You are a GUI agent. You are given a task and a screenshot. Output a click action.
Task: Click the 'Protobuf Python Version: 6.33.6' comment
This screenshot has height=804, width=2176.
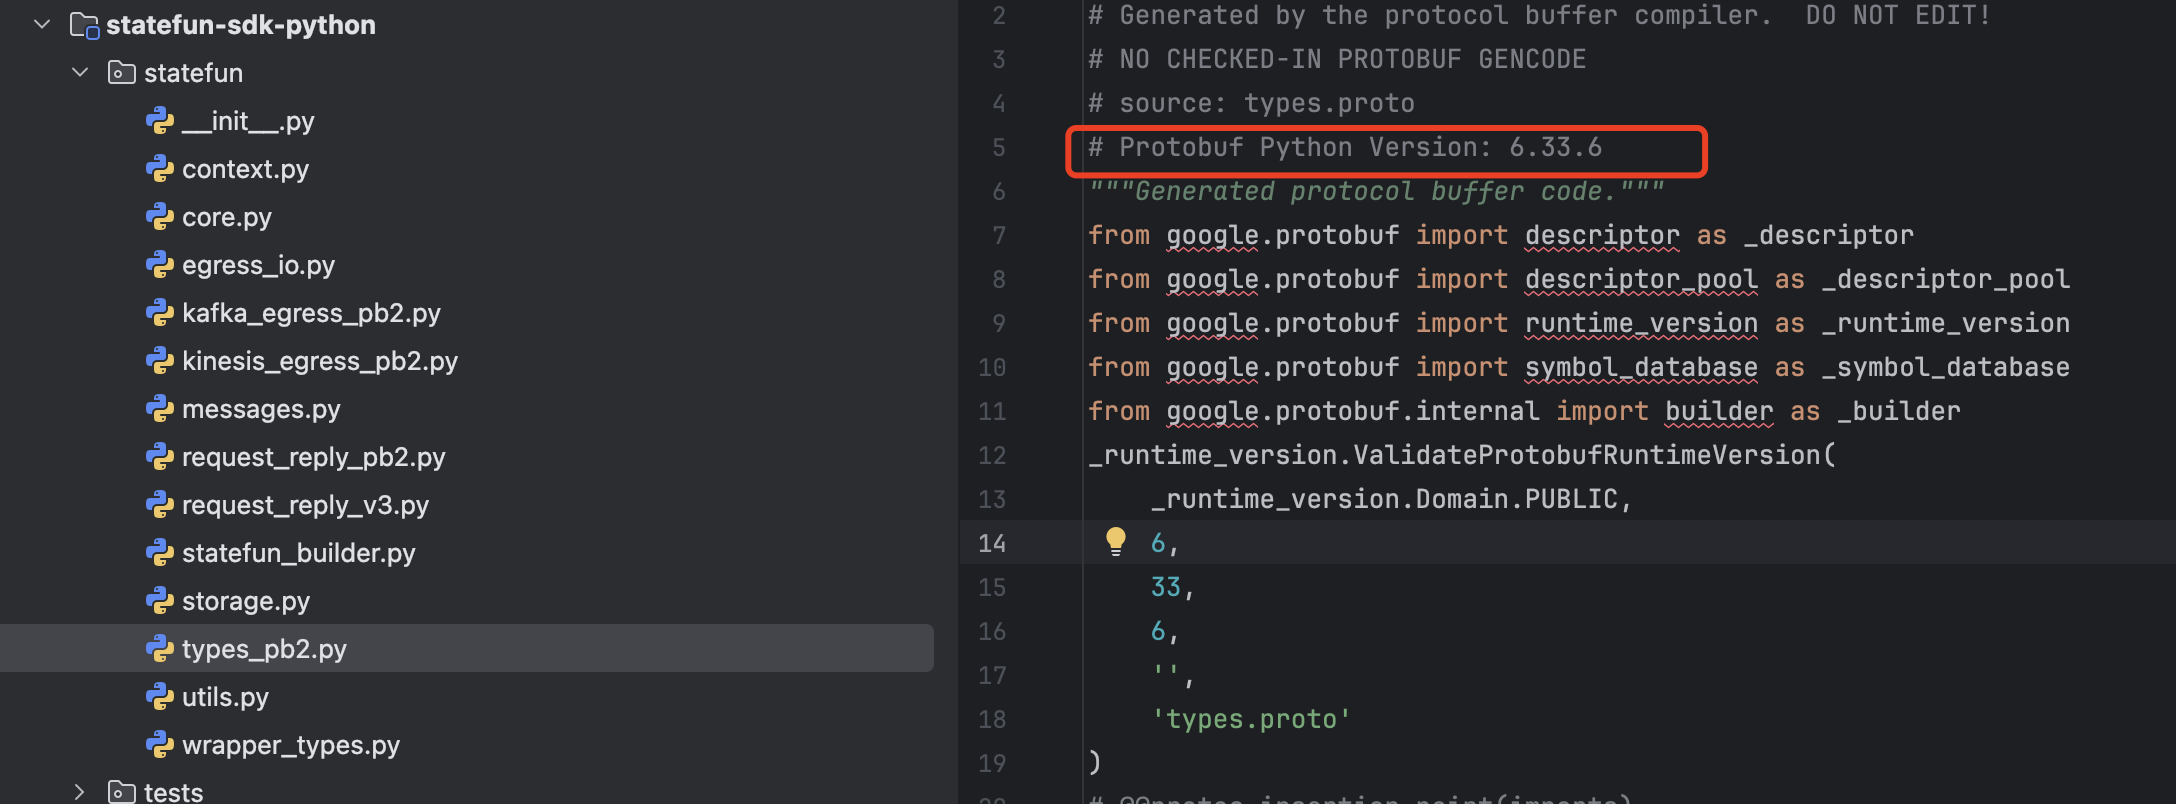pos(1345,147)
